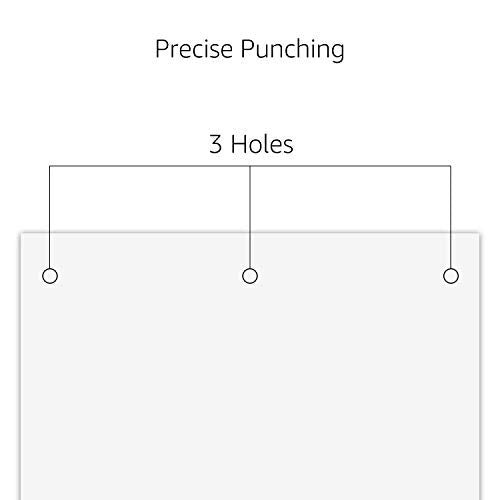Click the center vertical callout line

coord(250,217)
